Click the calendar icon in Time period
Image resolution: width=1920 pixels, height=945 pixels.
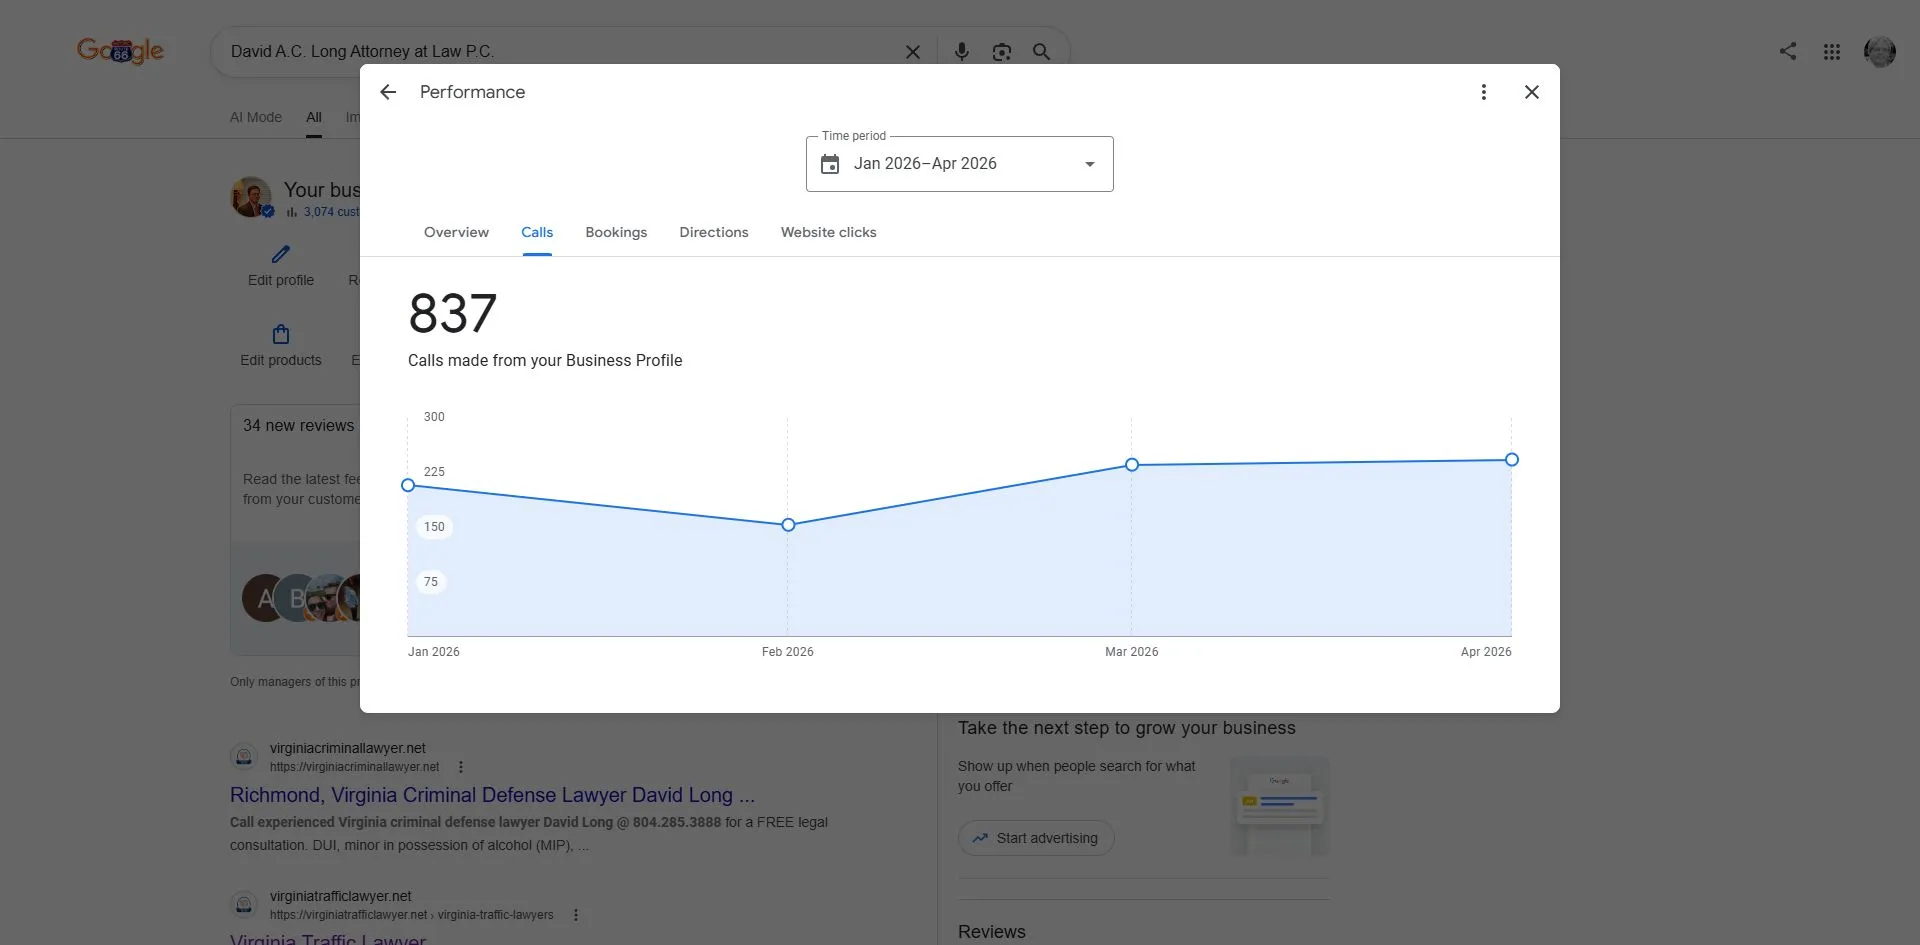click(830, 164)
